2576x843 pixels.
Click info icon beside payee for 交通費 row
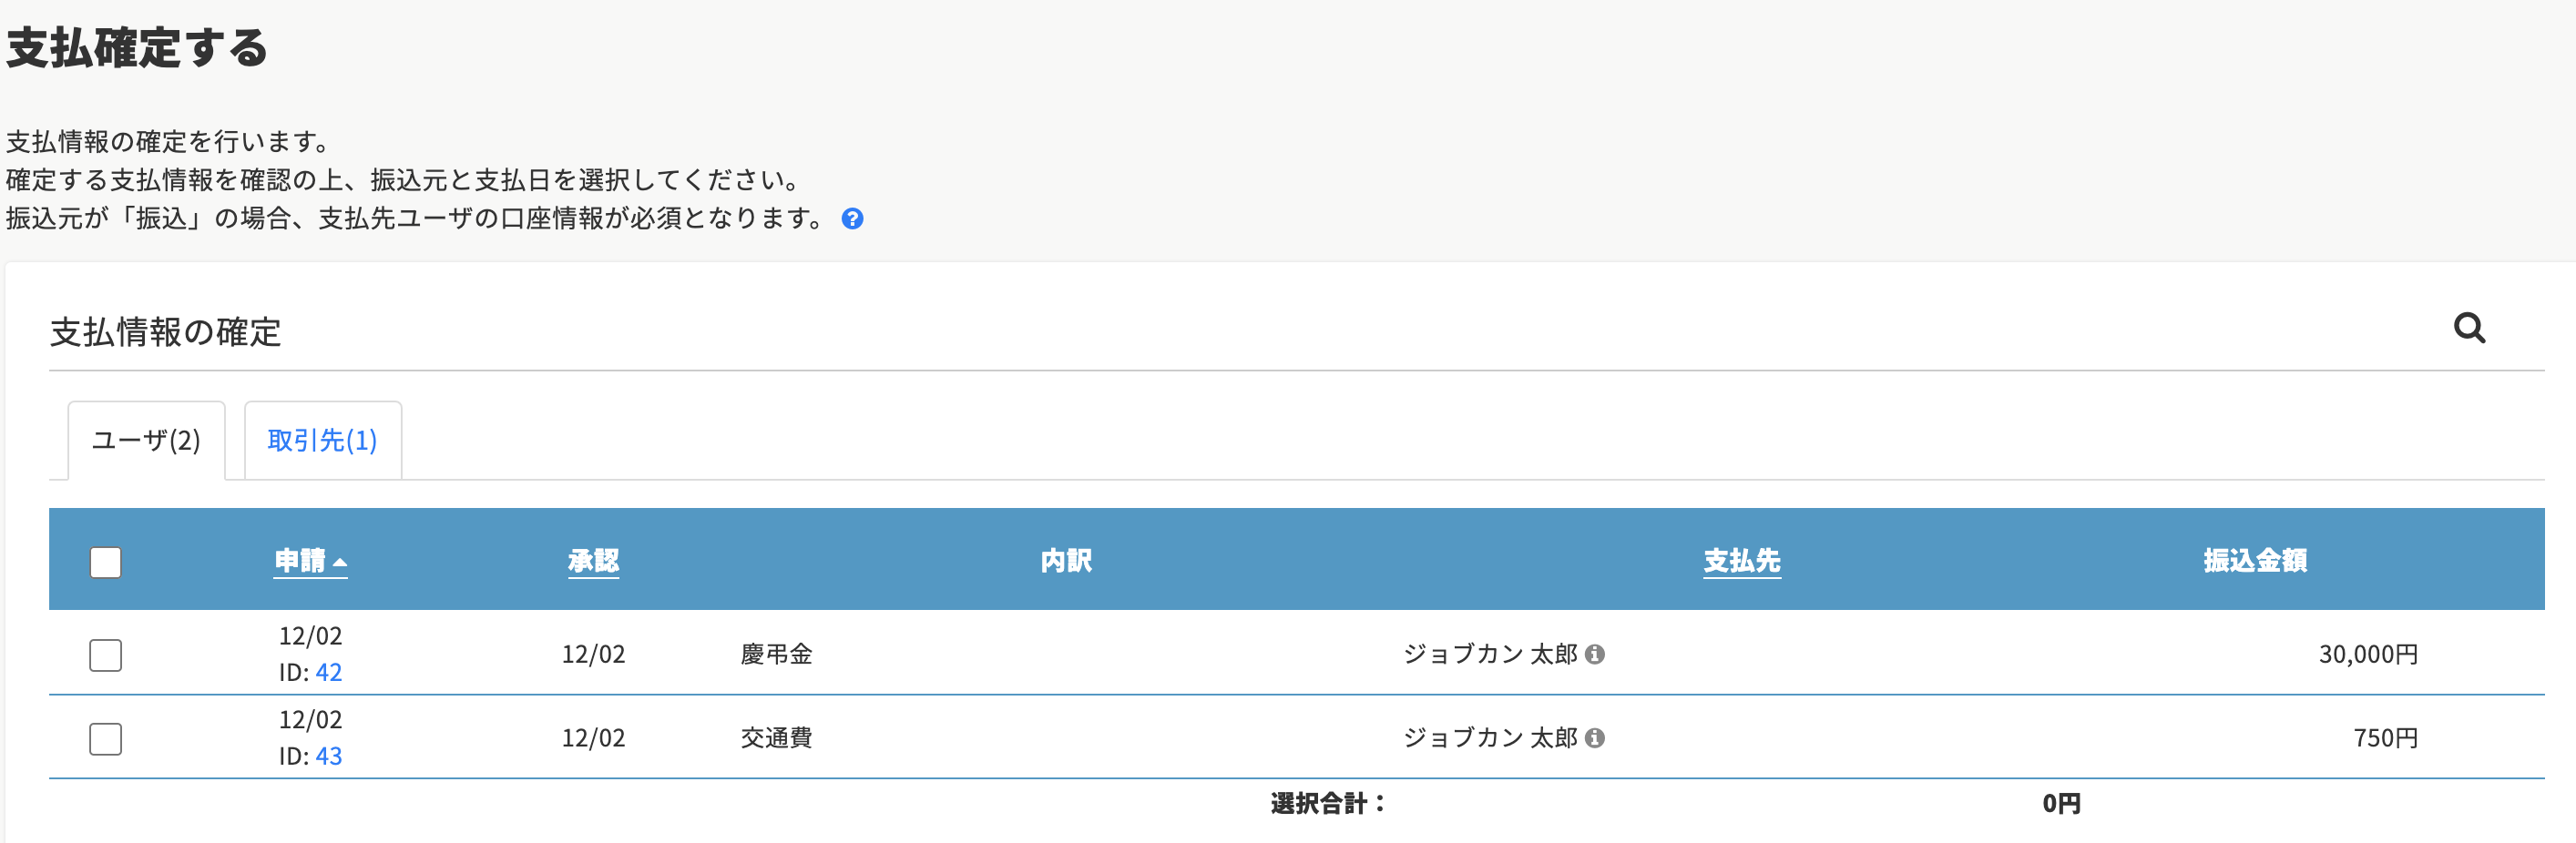tap(1595, 738)
